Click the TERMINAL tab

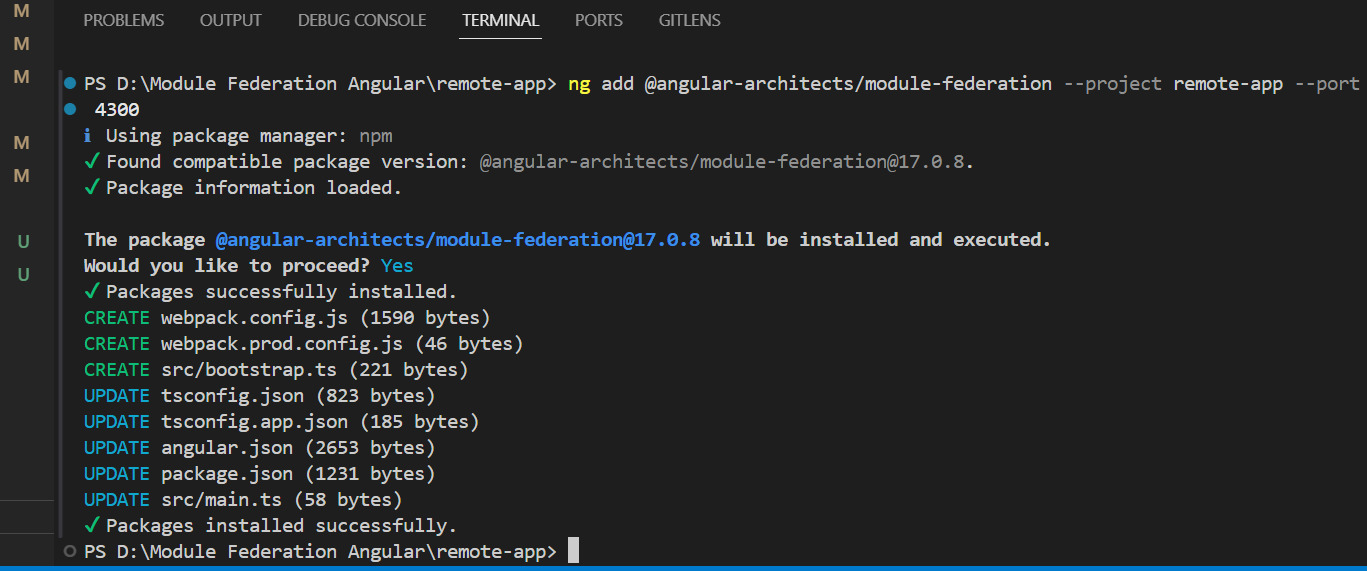pos(500,20)
